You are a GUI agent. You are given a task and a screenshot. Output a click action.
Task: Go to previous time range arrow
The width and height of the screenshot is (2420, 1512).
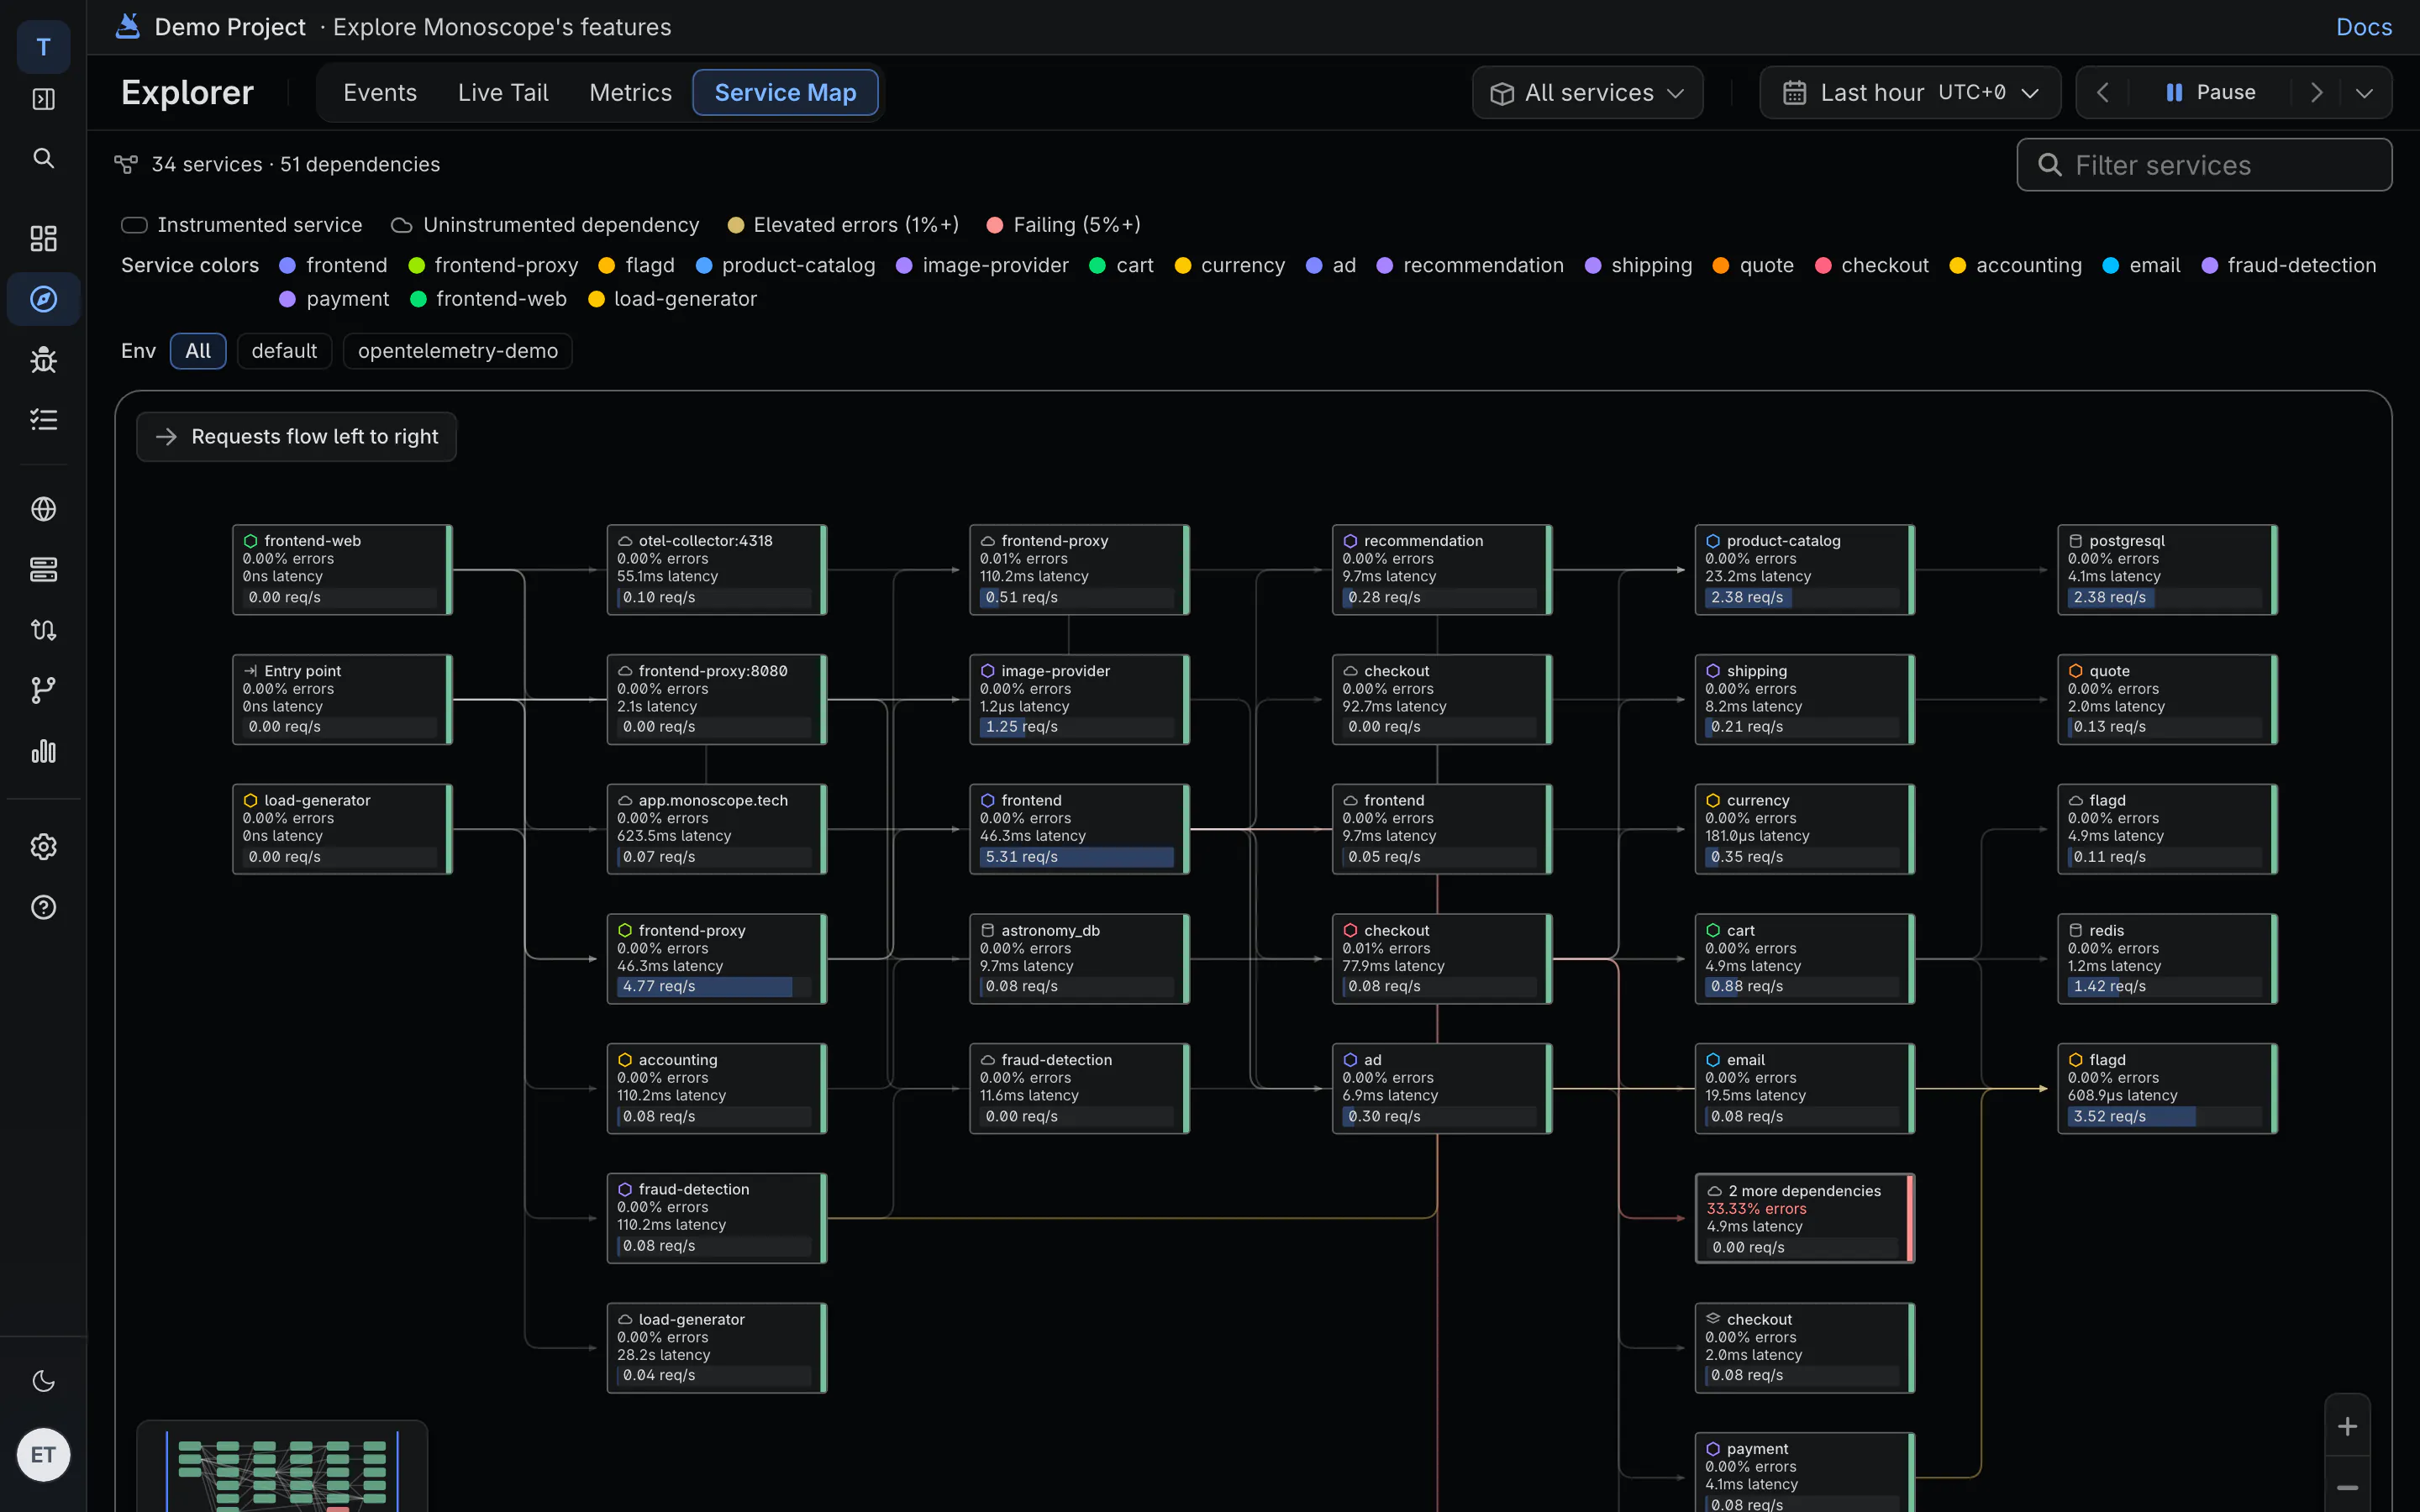pos(2102,93)
